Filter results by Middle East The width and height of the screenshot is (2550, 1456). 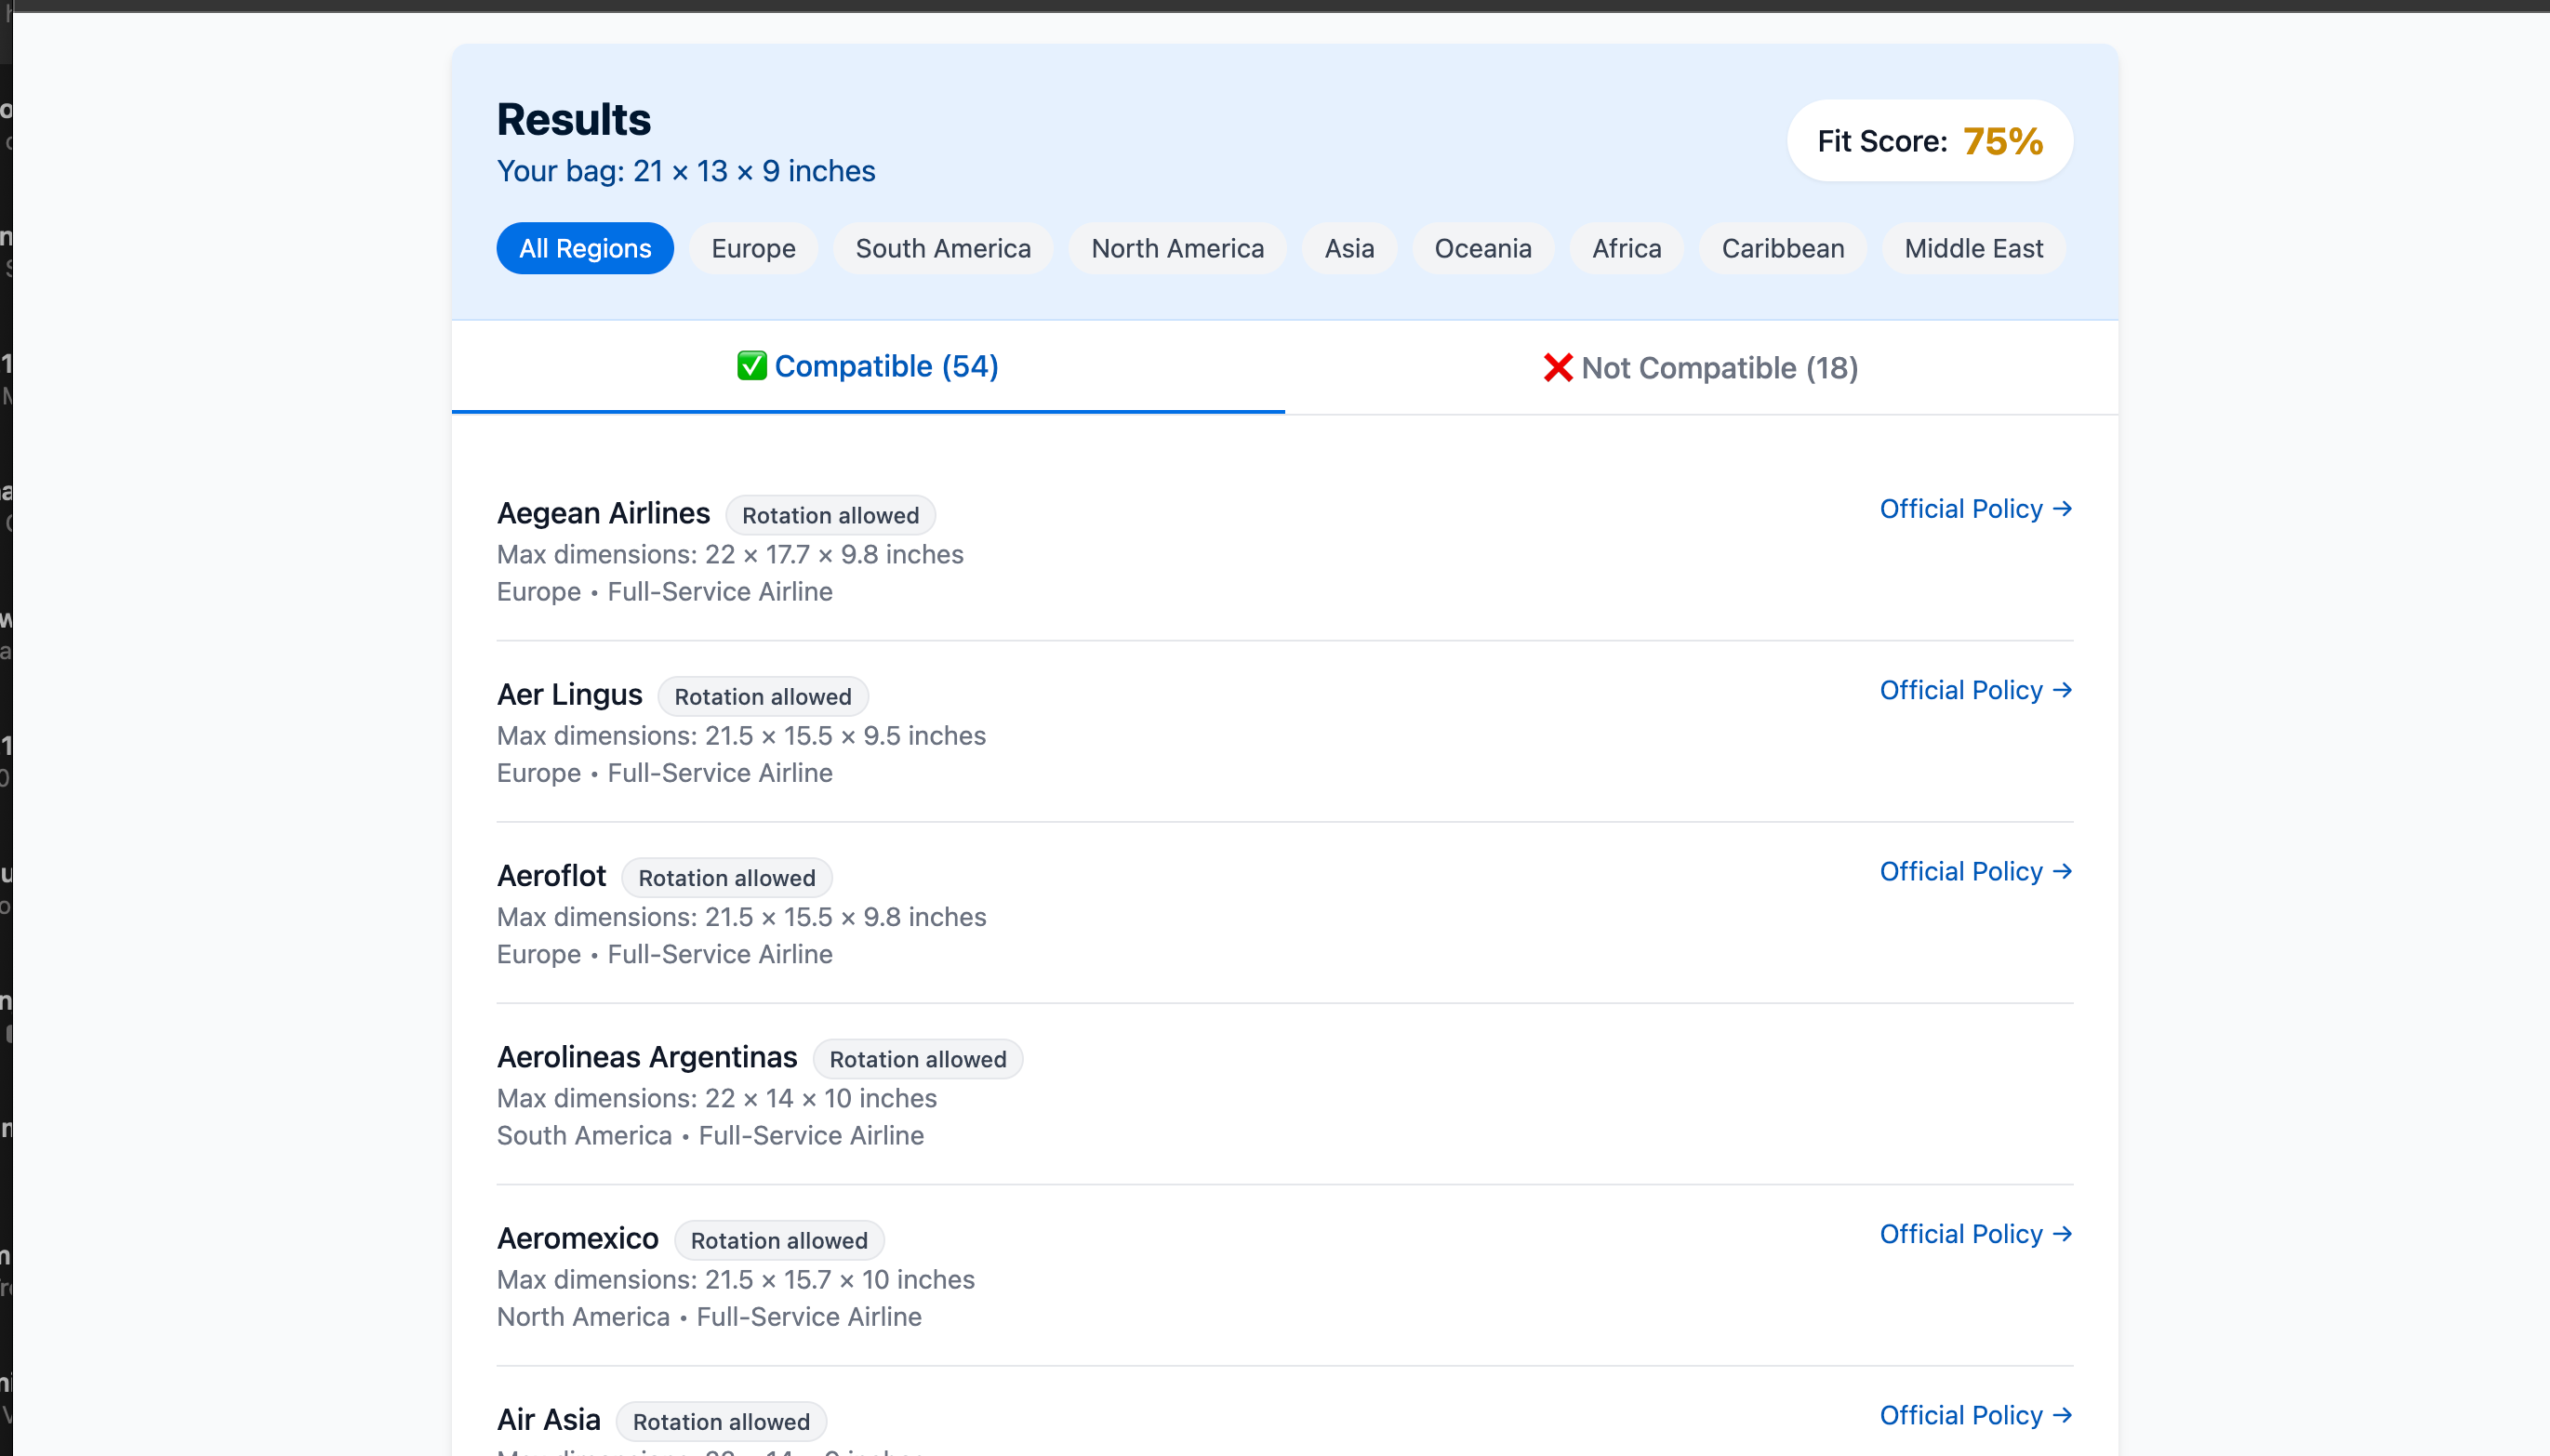[x=1973, y=248]
